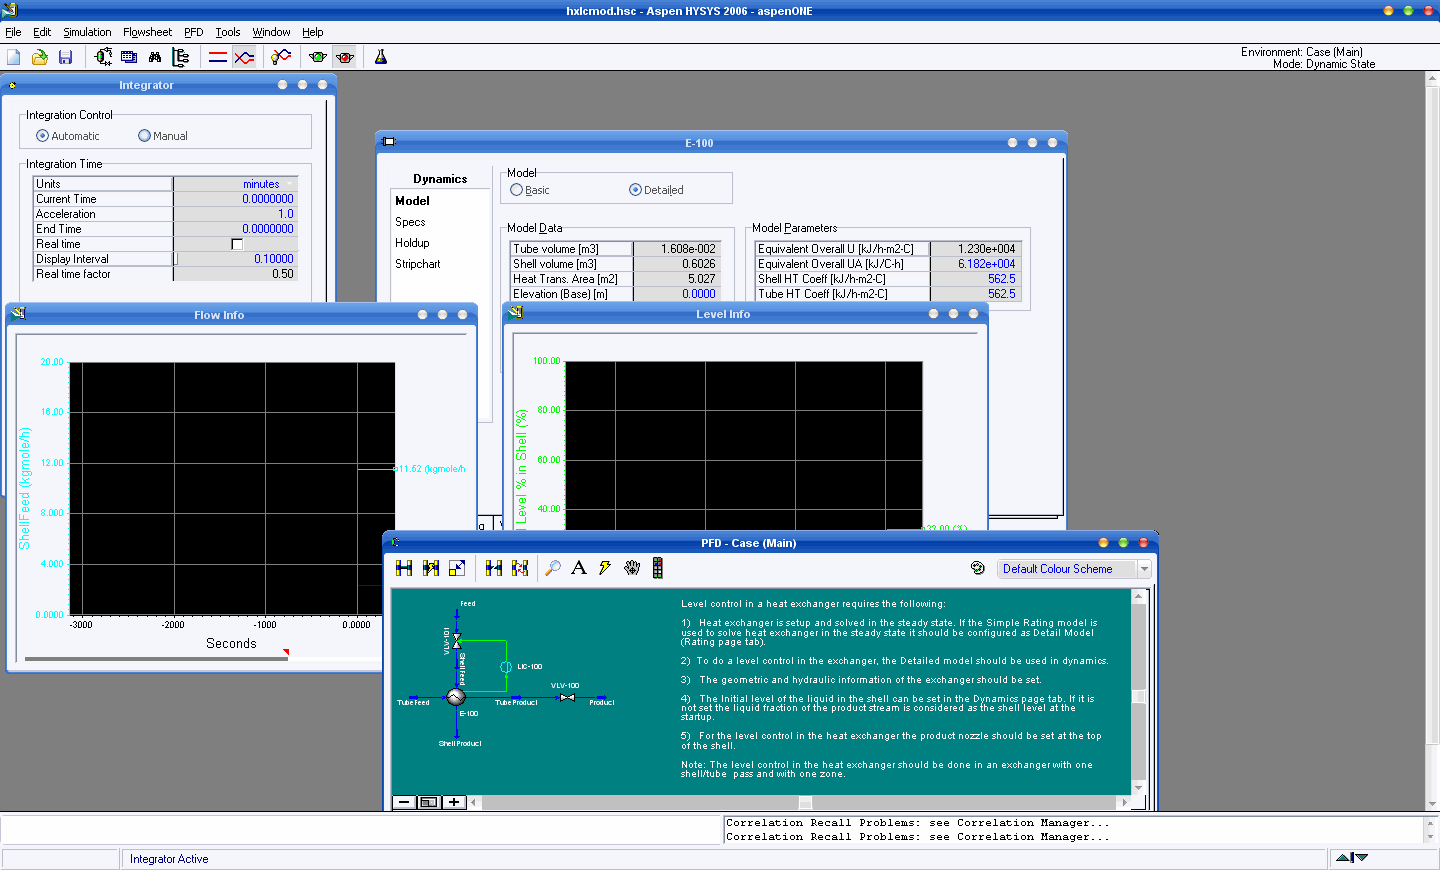Viewport: 1440px width, 870px height.
Task: Click the PFD horizontal scrollbar thumb
Action: click(805, 802)
